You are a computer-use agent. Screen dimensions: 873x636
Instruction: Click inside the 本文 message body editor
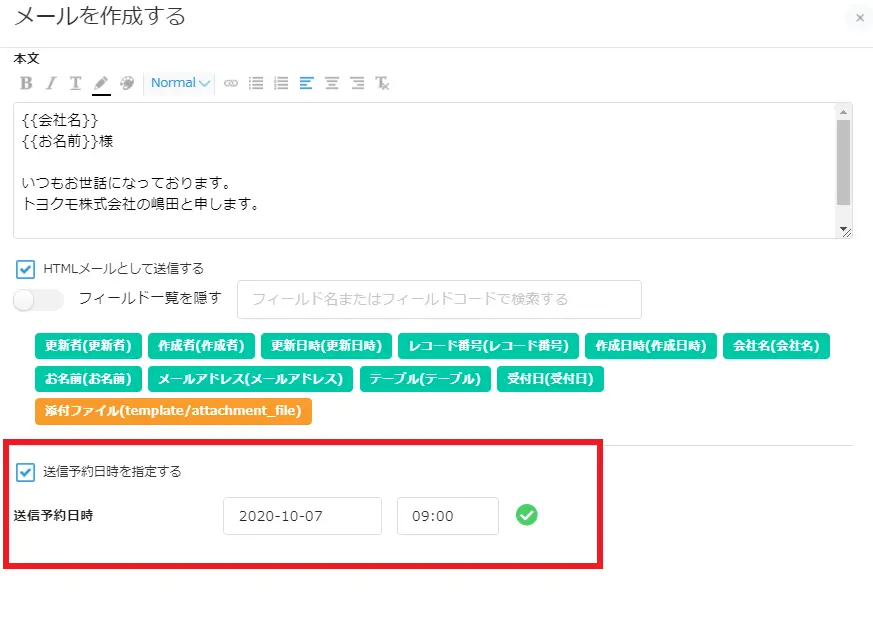(425, 170)
